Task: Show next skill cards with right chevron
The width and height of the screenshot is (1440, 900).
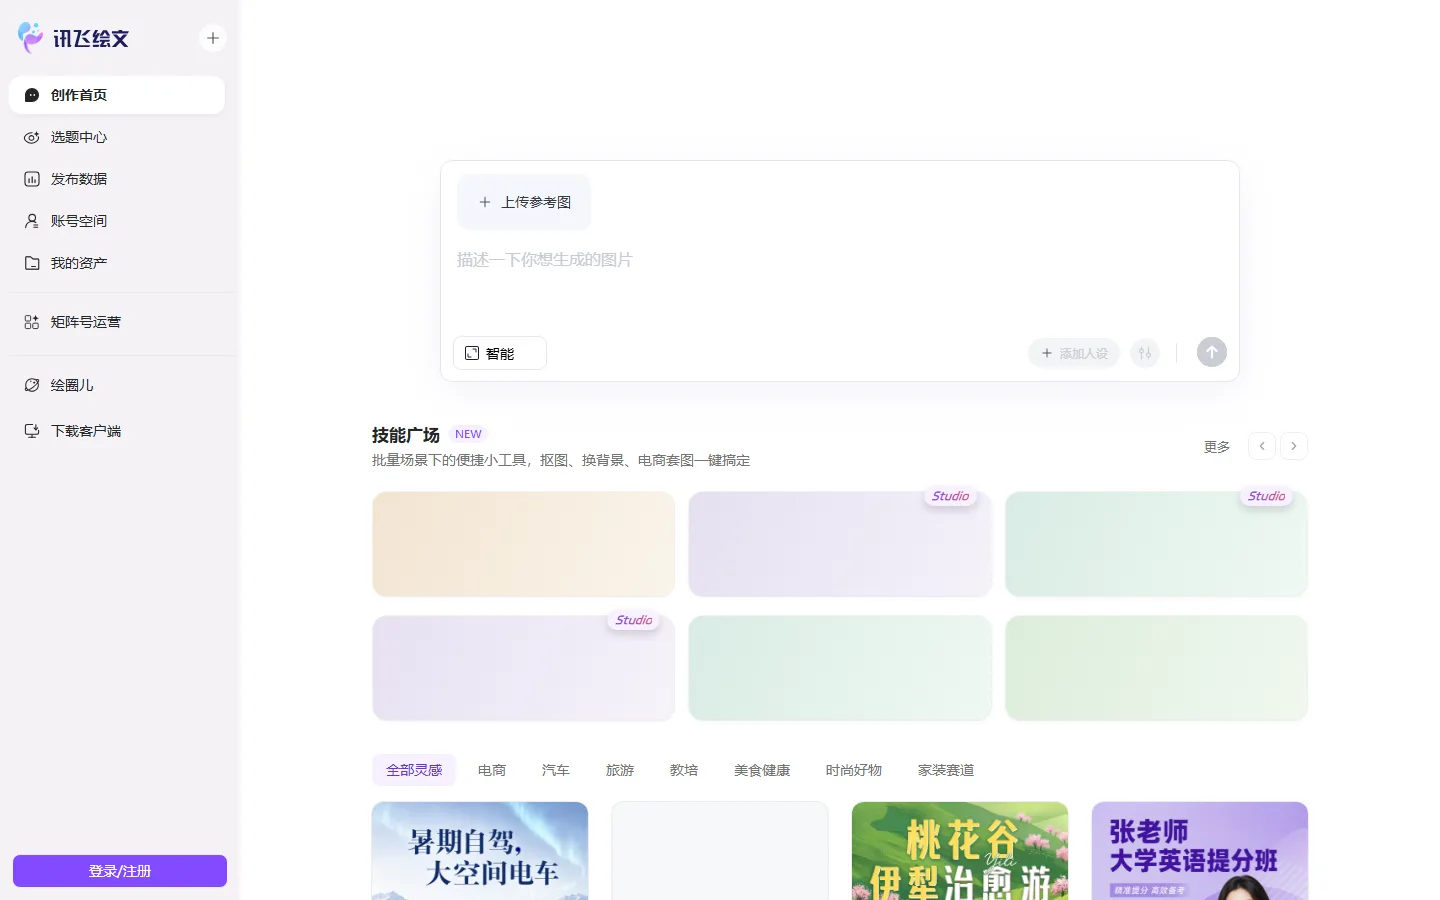Action: click(1294, 446)
